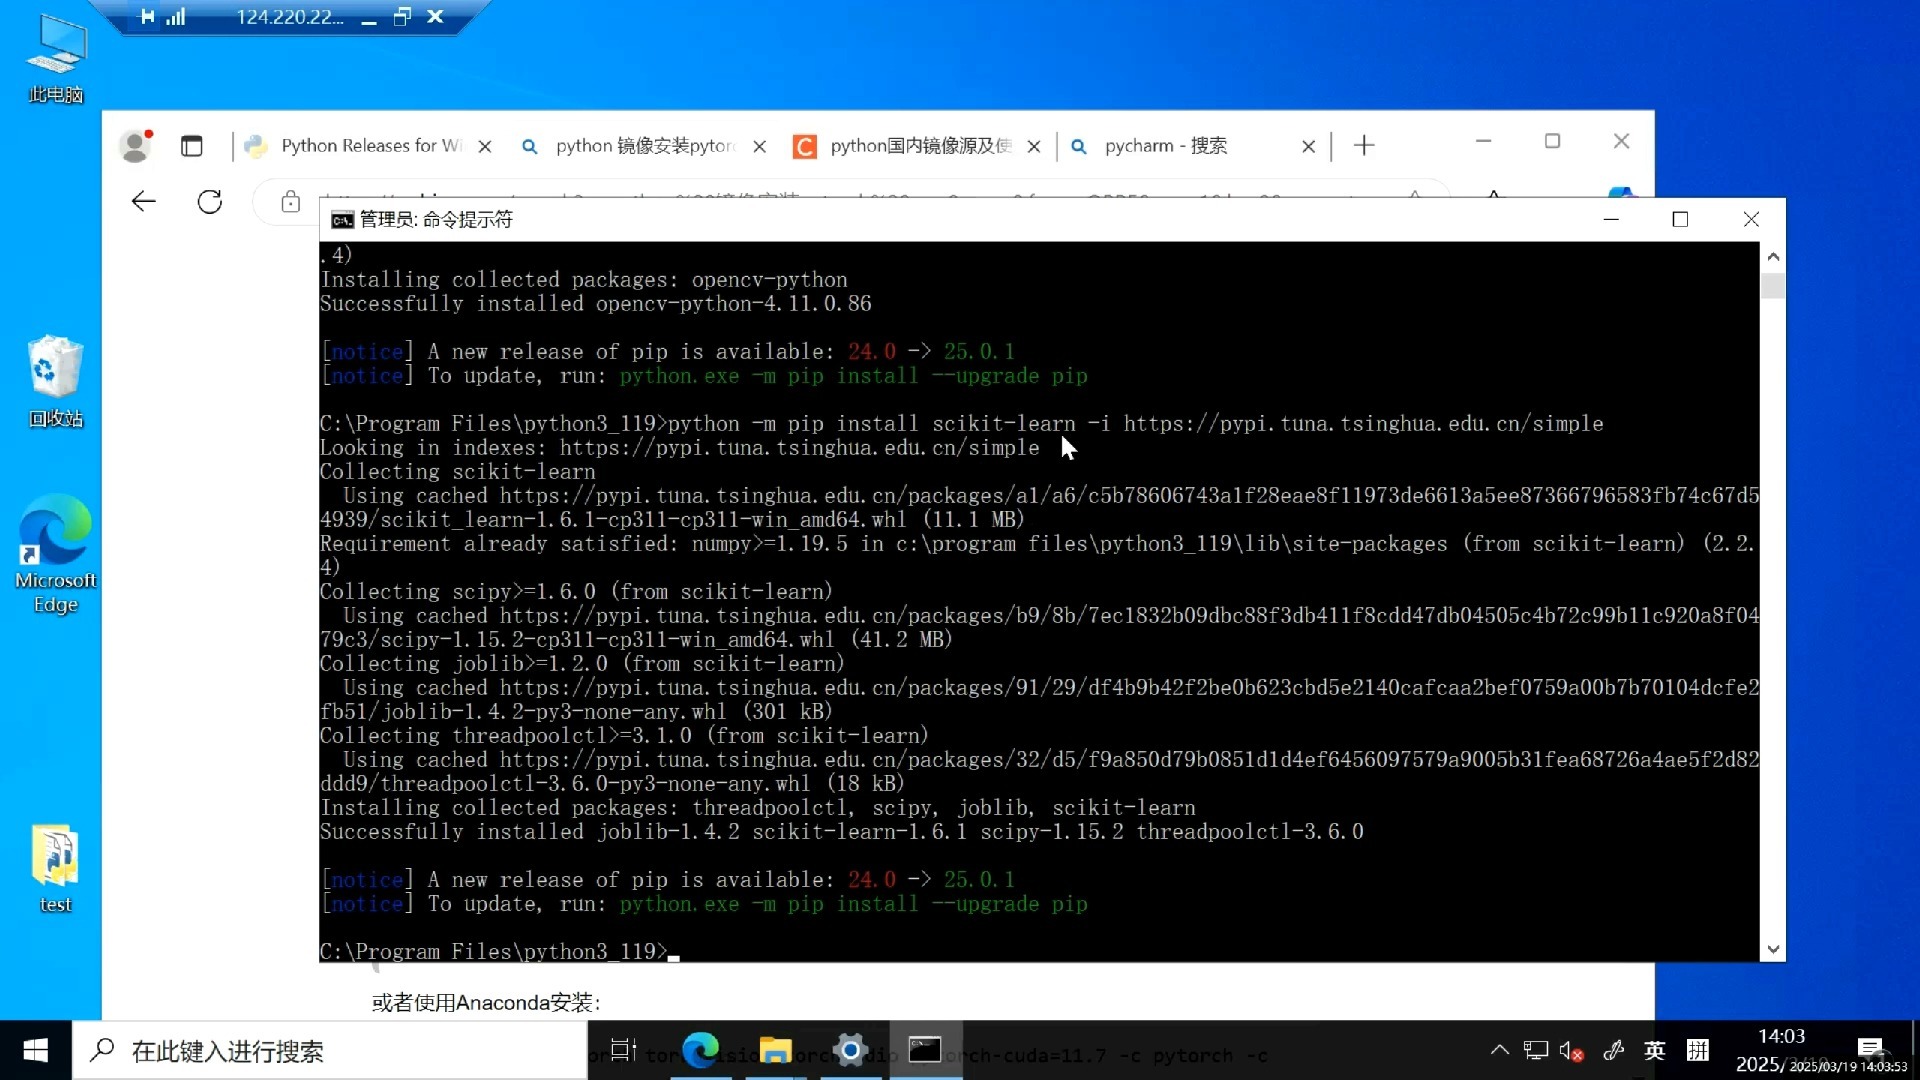Click the Edge profile avatar icon
Viewport: 1920px width, 1080px height.
(135, 146)
